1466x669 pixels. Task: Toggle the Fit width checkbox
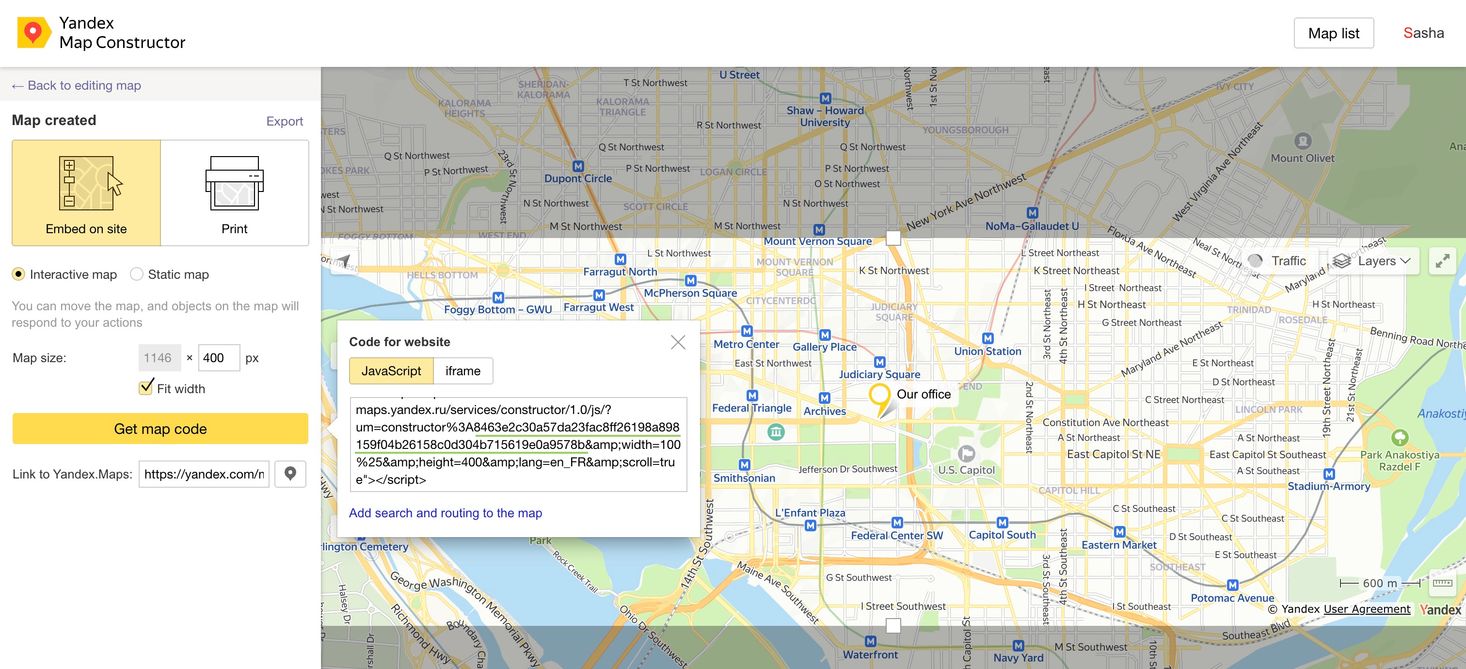[x=147, y=388]
